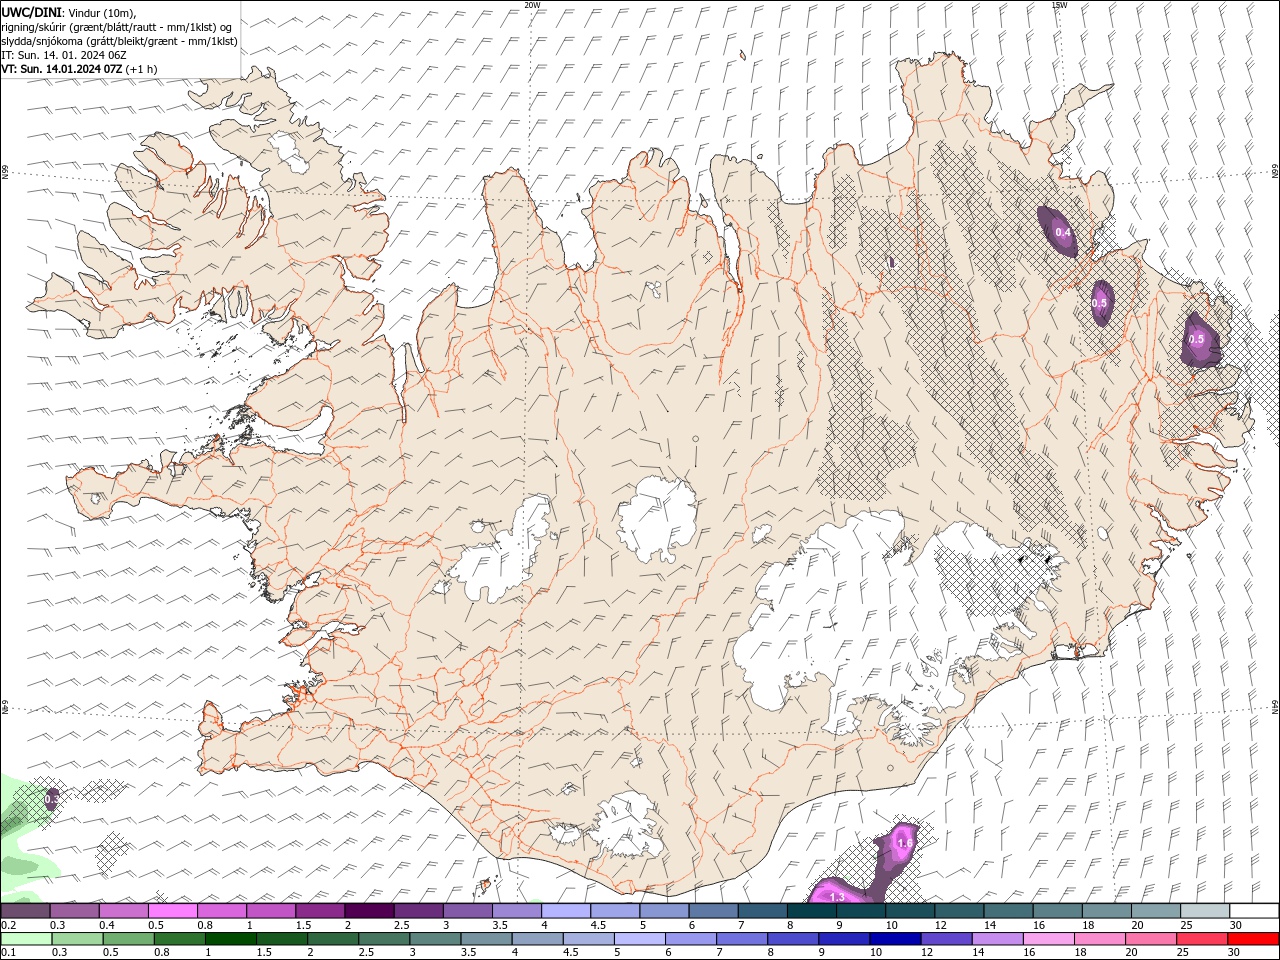The width and height of the screenshot is (1280, 960).
Task: Click the 15W longitude label
Action: [x=1060, y=5]
